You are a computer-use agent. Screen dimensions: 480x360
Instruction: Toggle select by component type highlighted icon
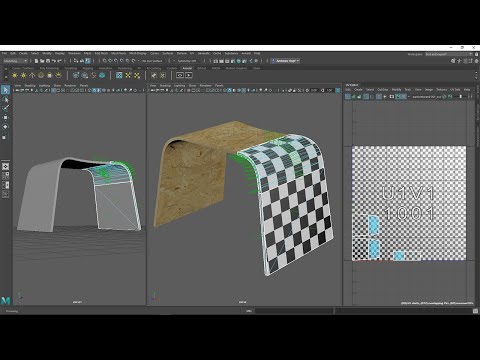(x=88, y=61)
